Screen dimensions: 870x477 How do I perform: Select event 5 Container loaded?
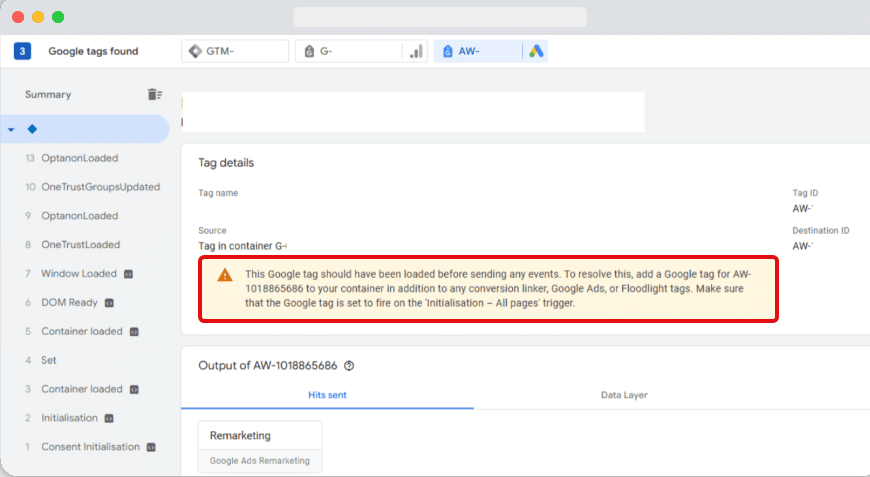tap(84, 331)
